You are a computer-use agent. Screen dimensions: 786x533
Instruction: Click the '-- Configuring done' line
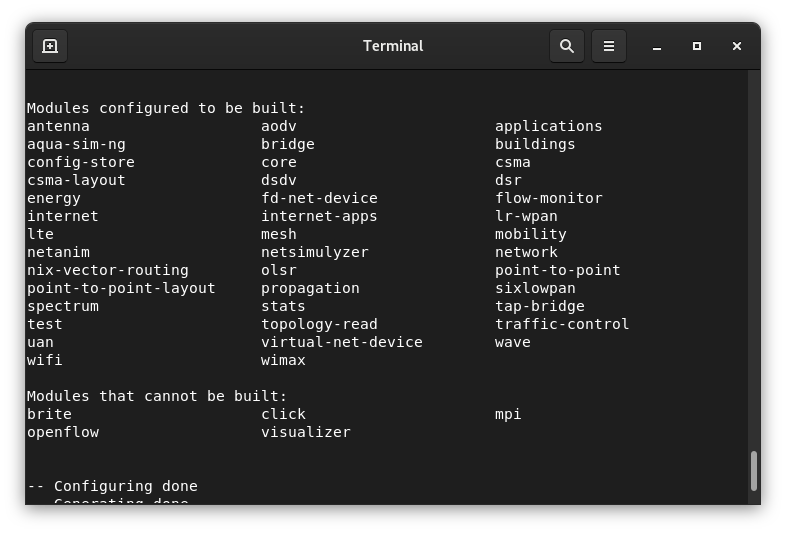click(x=112, y=486)
